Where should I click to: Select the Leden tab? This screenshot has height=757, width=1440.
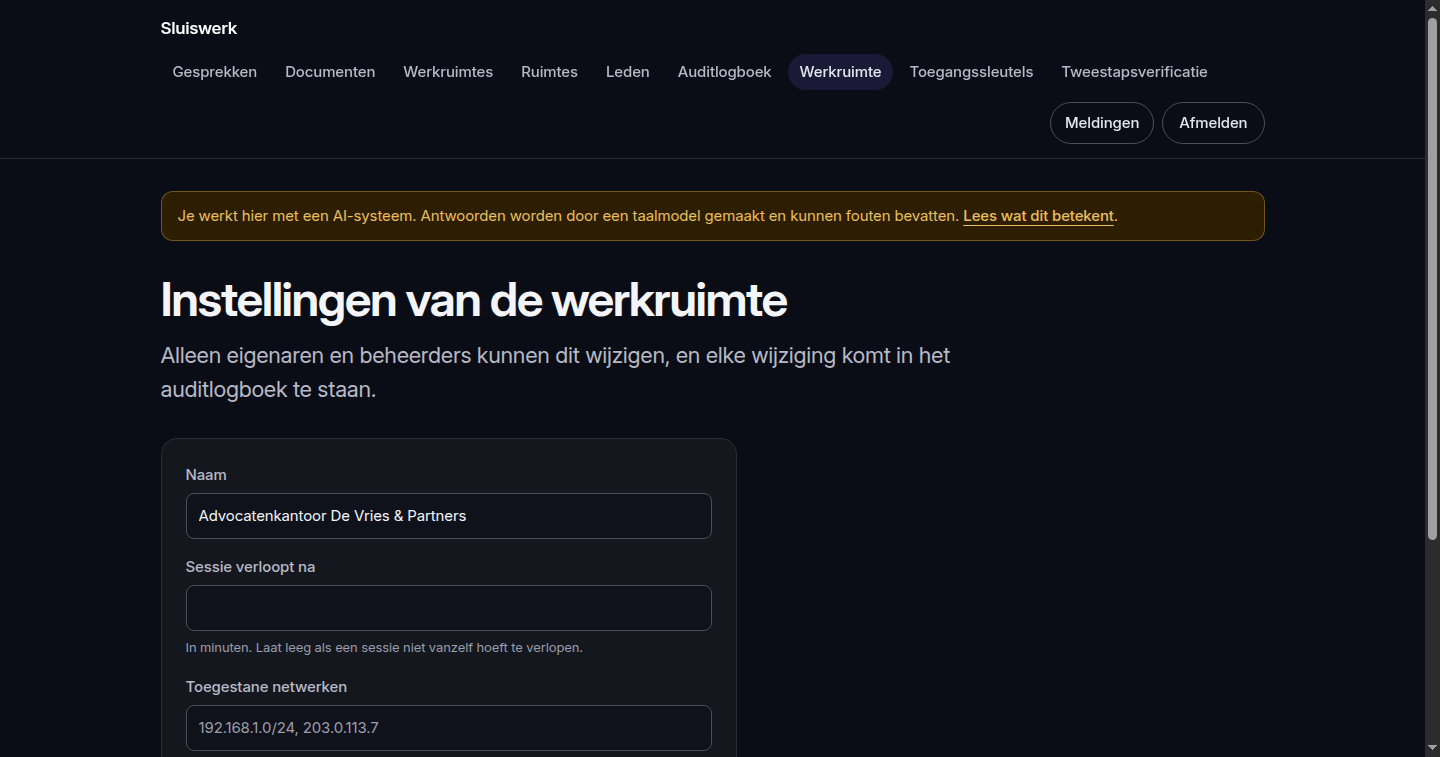(628, 72)
